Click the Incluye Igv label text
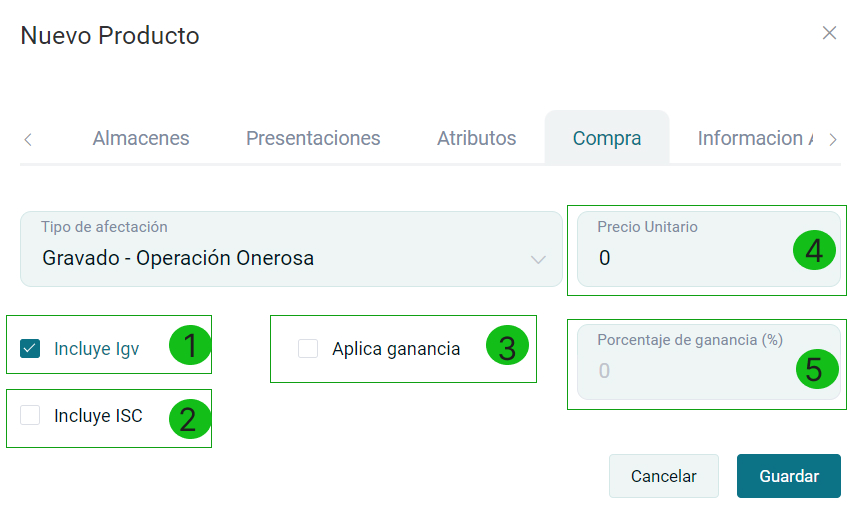The height and width of the screenshot is (529, 857). pos(97,349)
